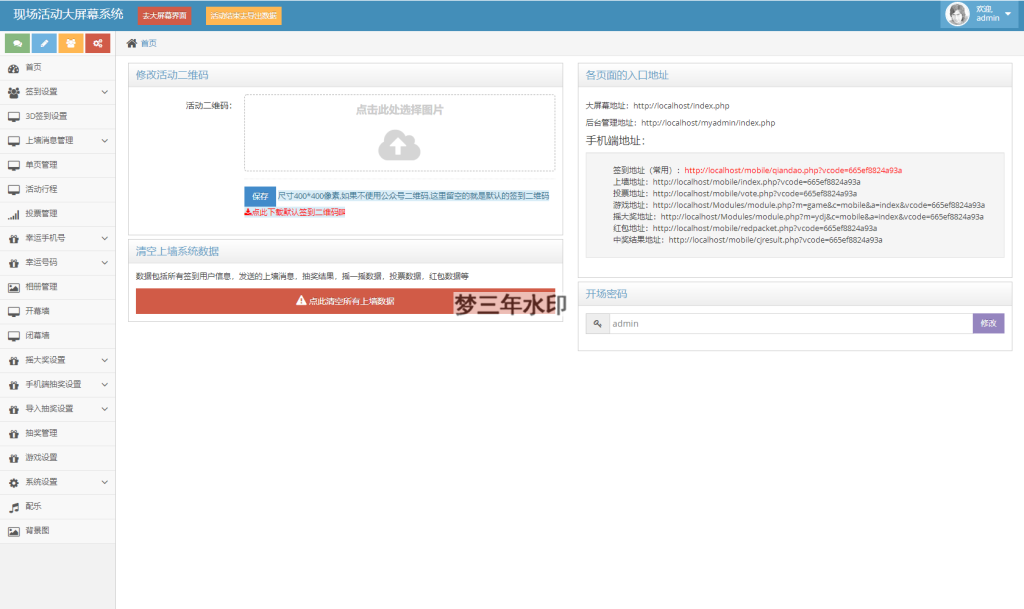
Task: Expand the 上墙消息管理 menu chevron
Action: point(104,141)
